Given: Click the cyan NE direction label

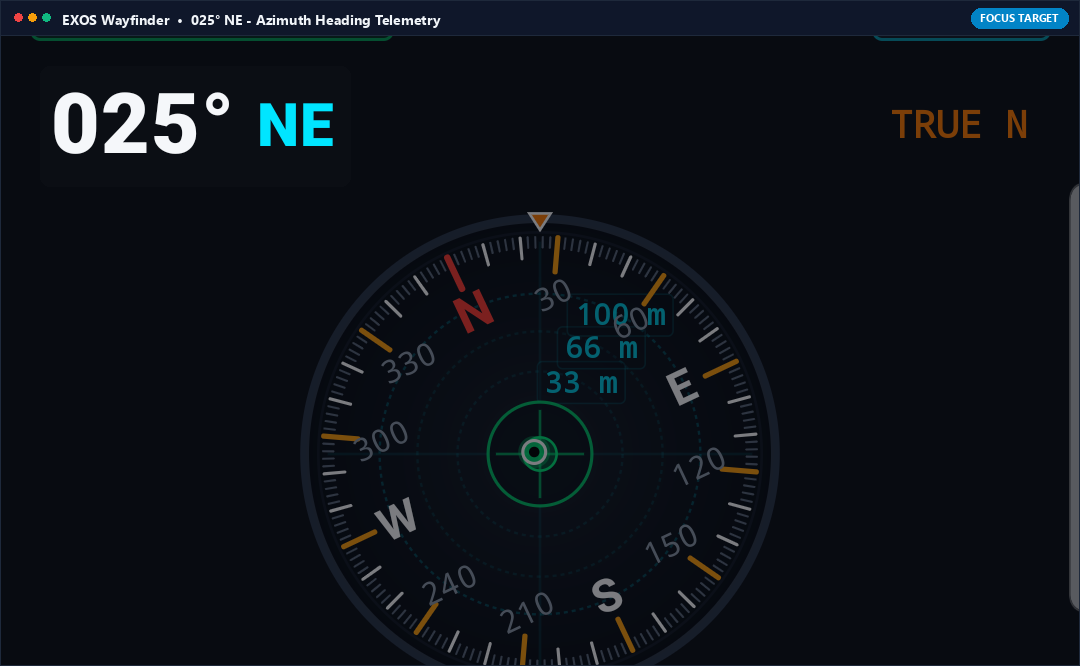Looking at the screenshot, I should pos(296,125).
